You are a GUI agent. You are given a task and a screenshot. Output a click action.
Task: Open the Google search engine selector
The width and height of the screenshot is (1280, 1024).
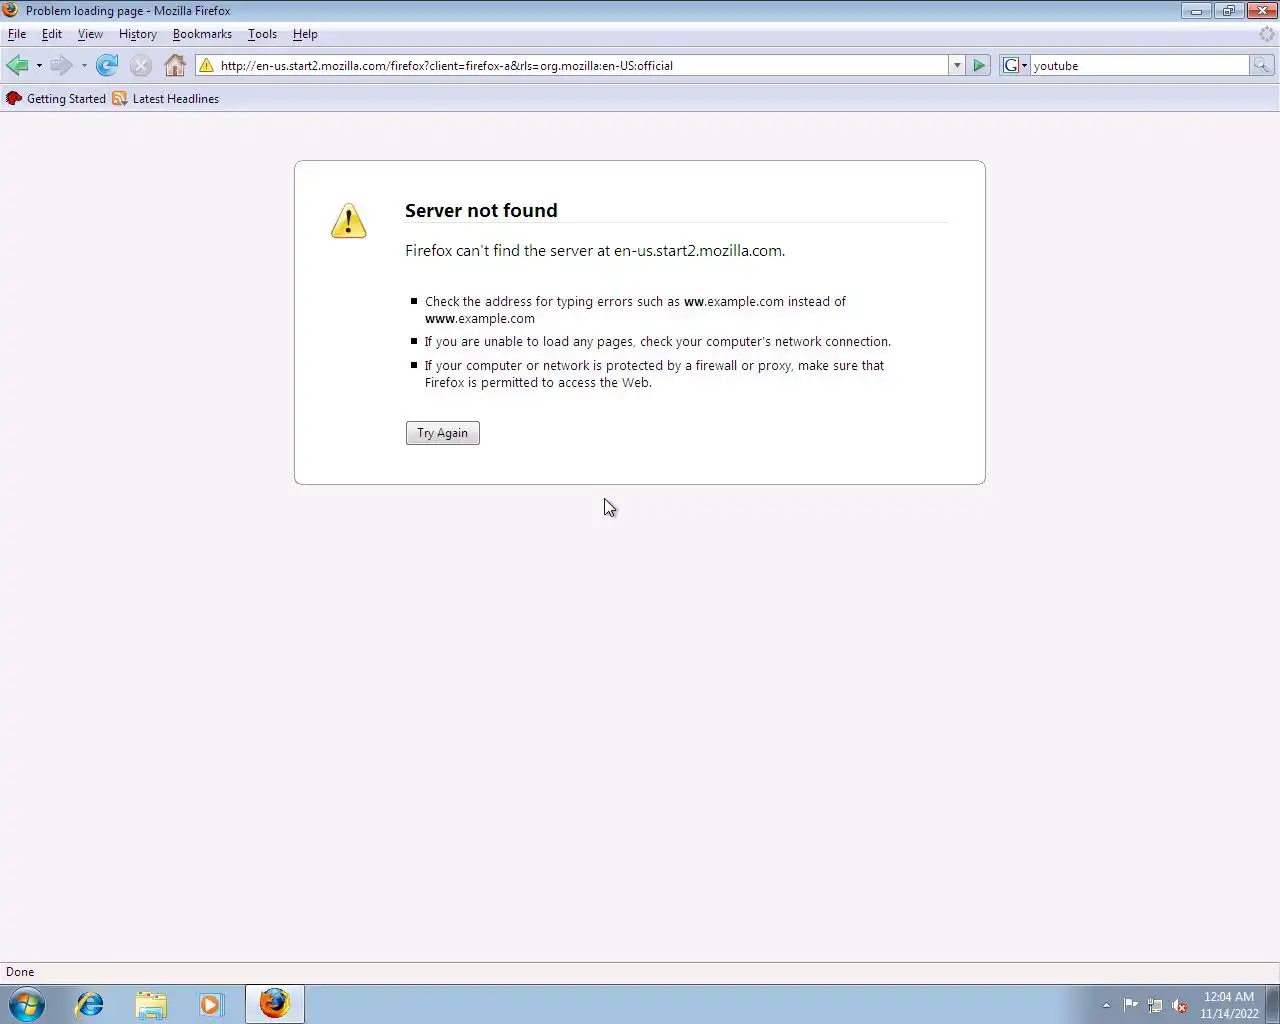pos(1015,66)
